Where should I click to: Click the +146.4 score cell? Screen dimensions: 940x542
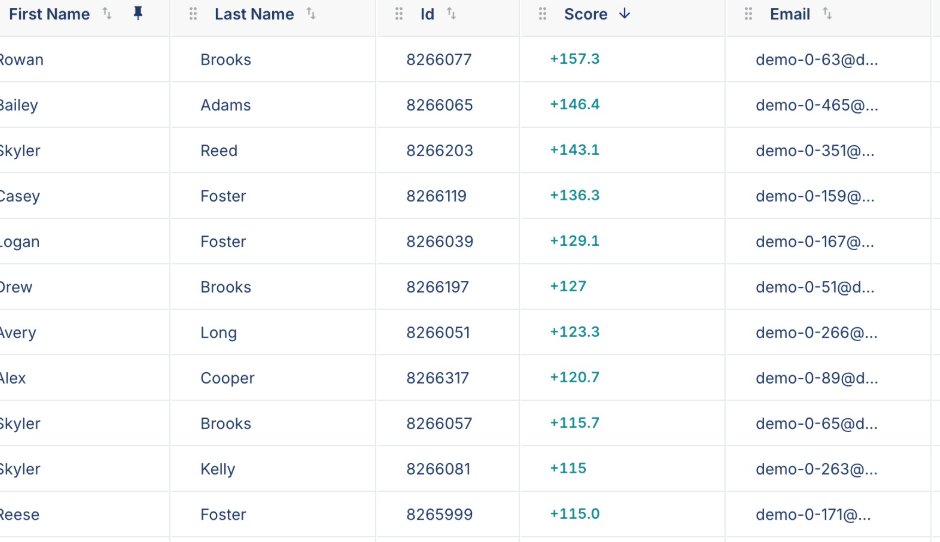tap(575, 104)
